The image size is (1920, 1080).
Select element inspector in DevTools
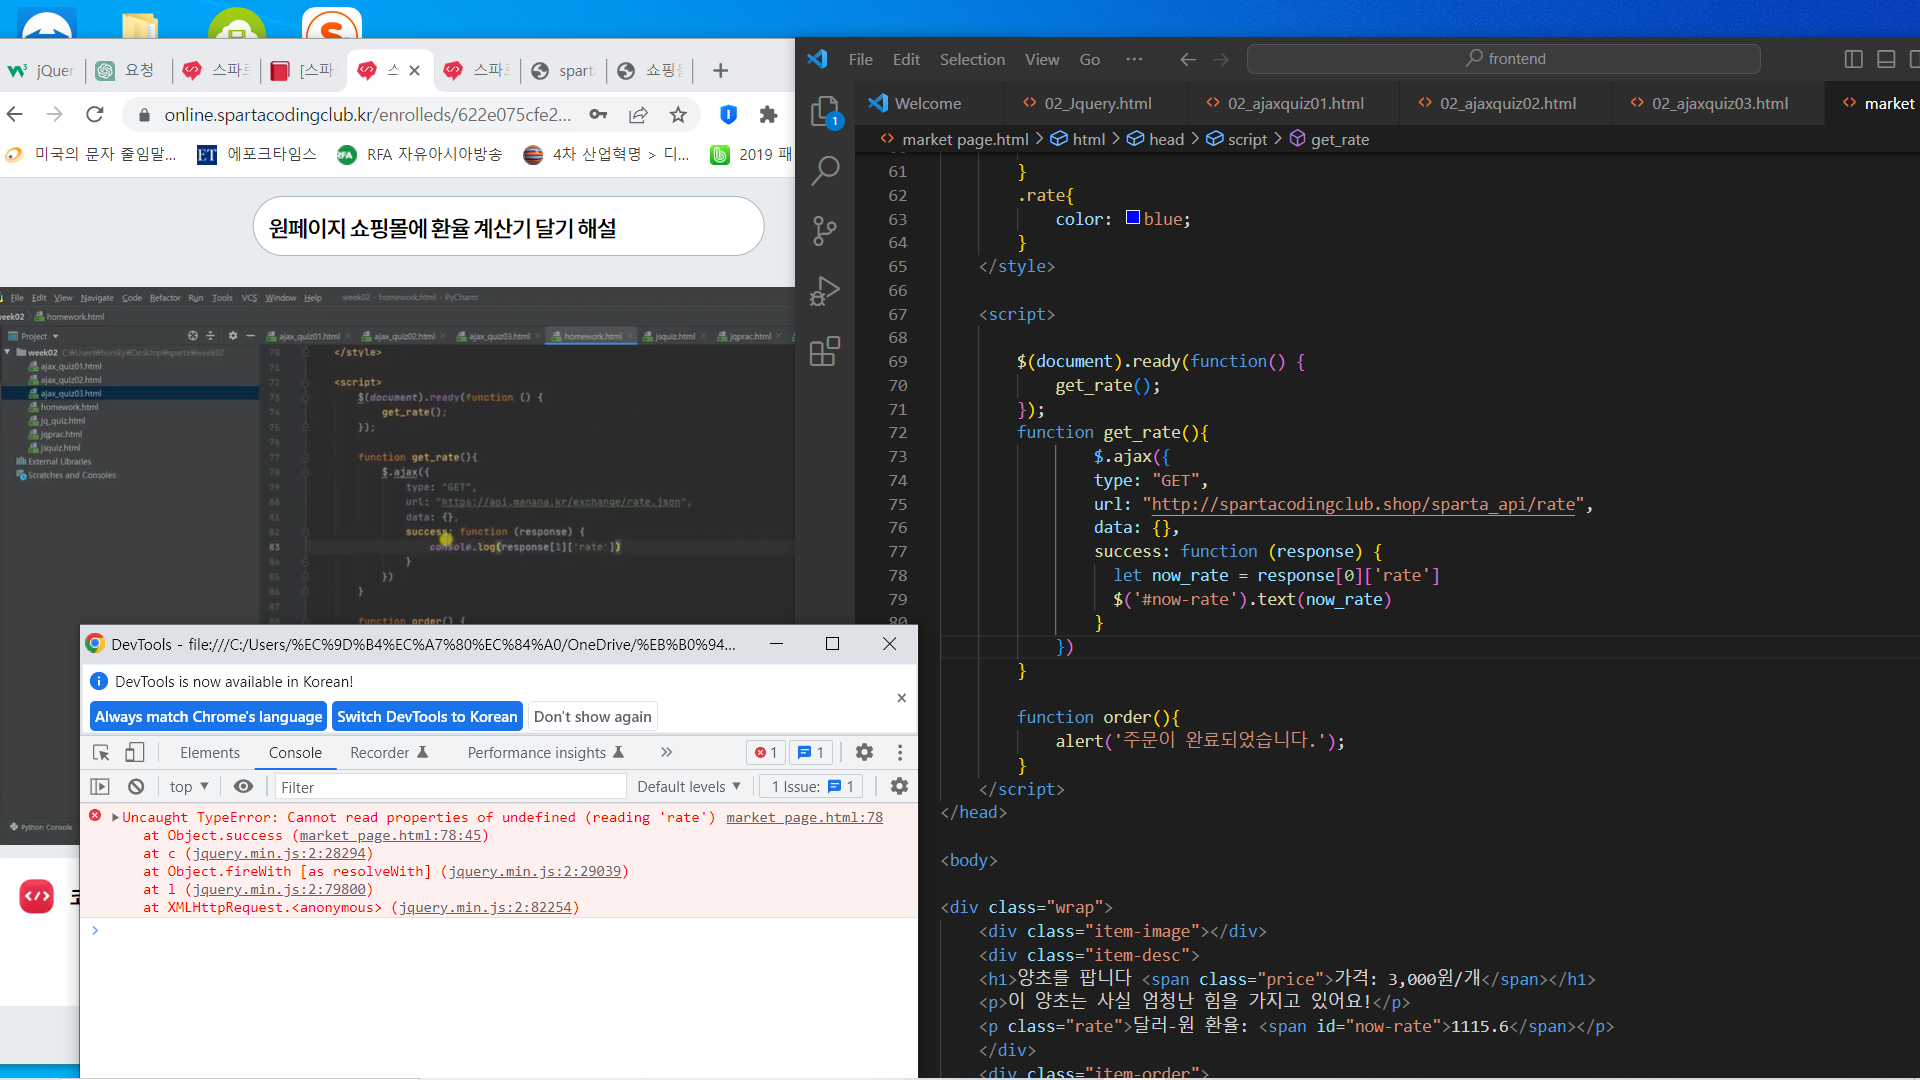pos(101,752)
